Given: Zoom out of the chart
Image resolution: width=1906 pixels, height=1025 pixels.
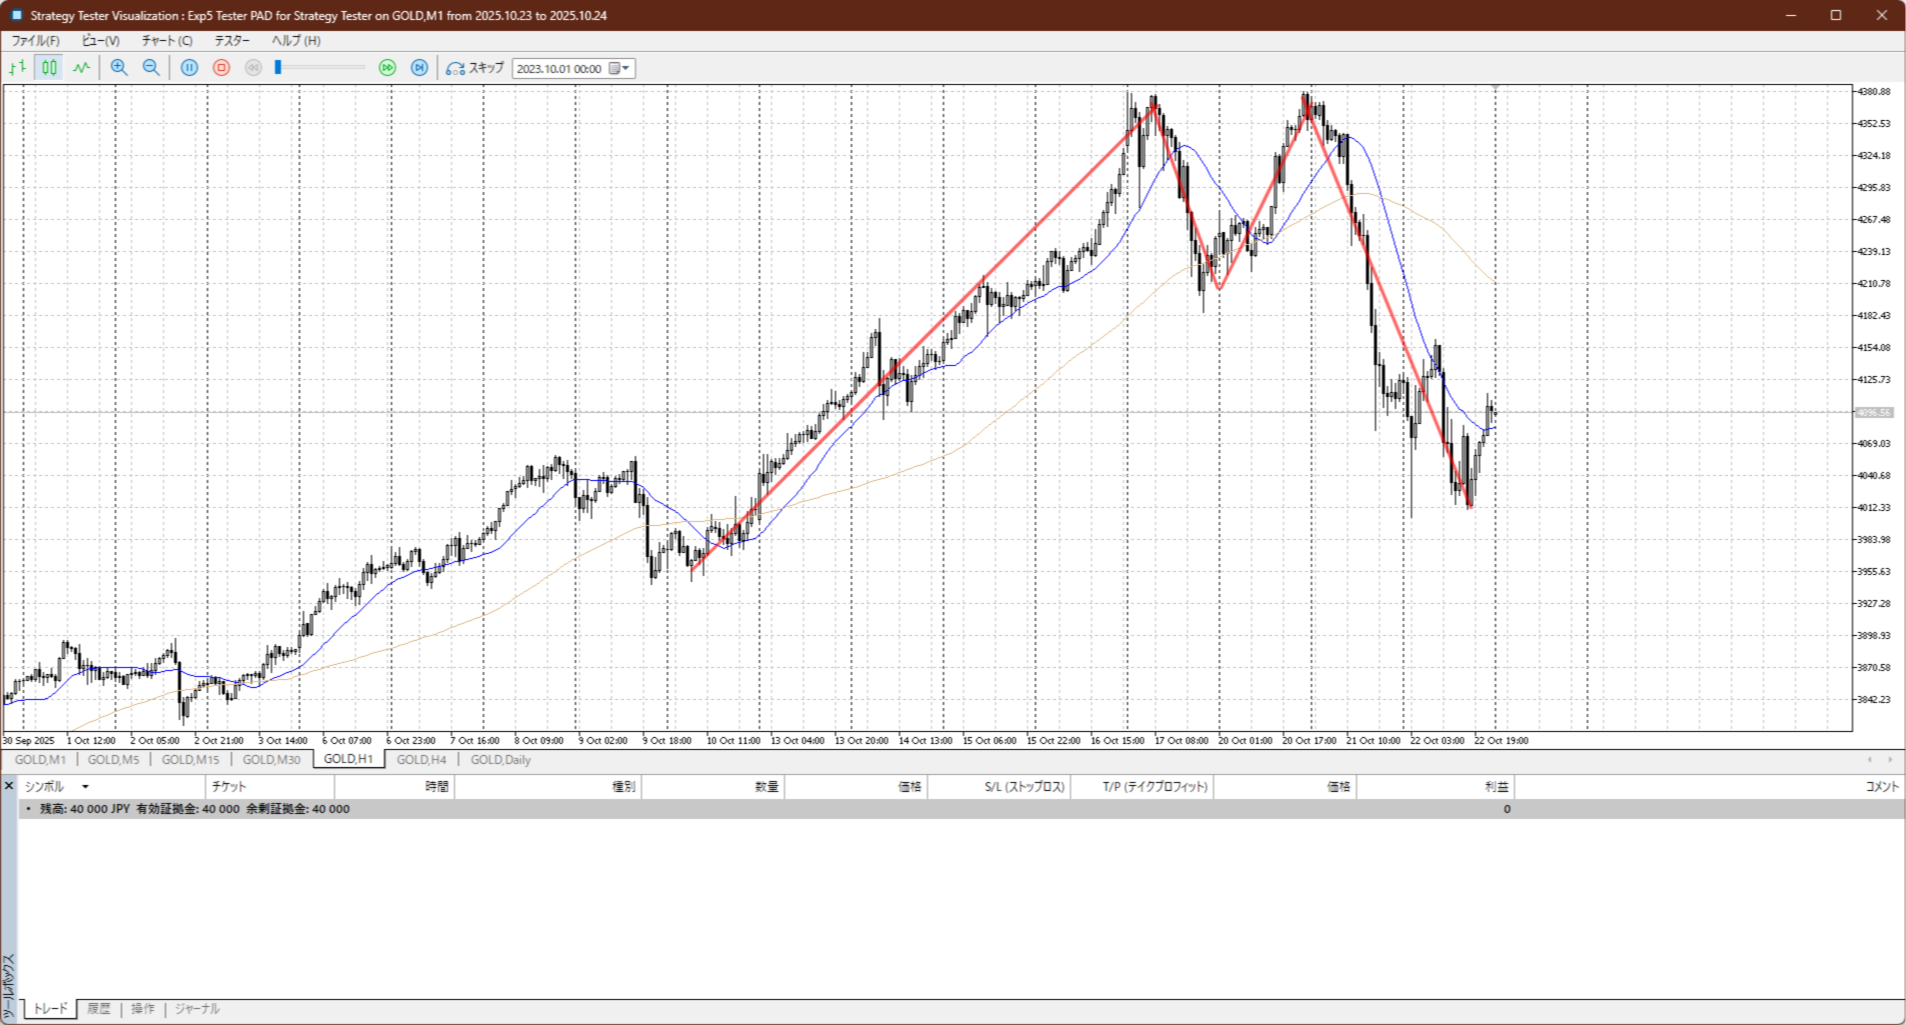Looking at the screenshot, I should click(151, 68).
